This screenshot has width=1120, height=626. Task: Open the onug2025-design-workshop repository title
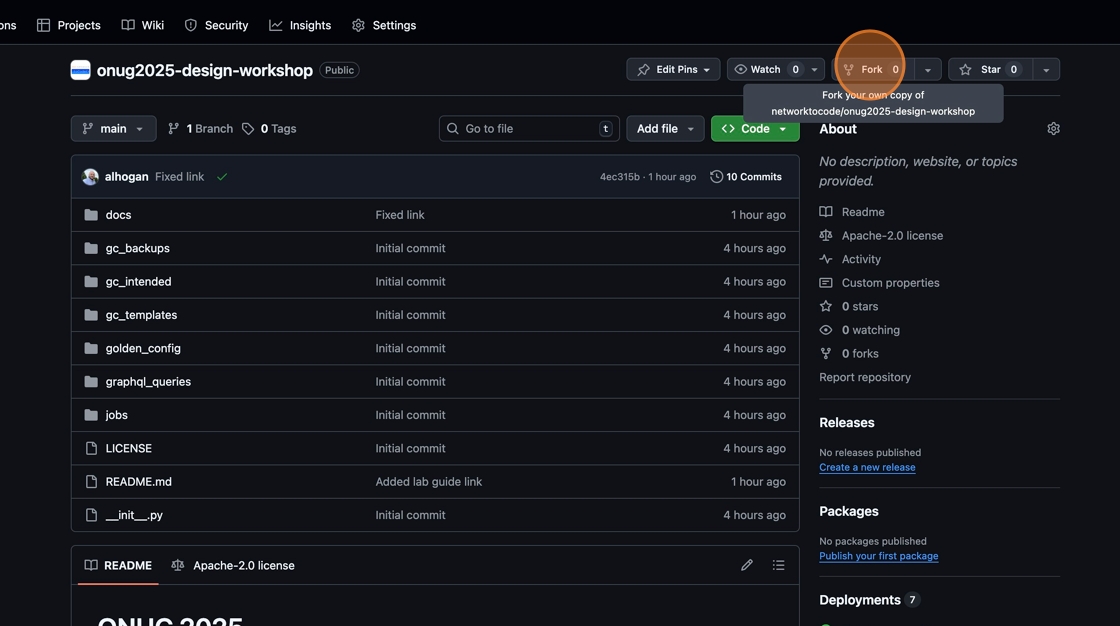tap(204, 70)
